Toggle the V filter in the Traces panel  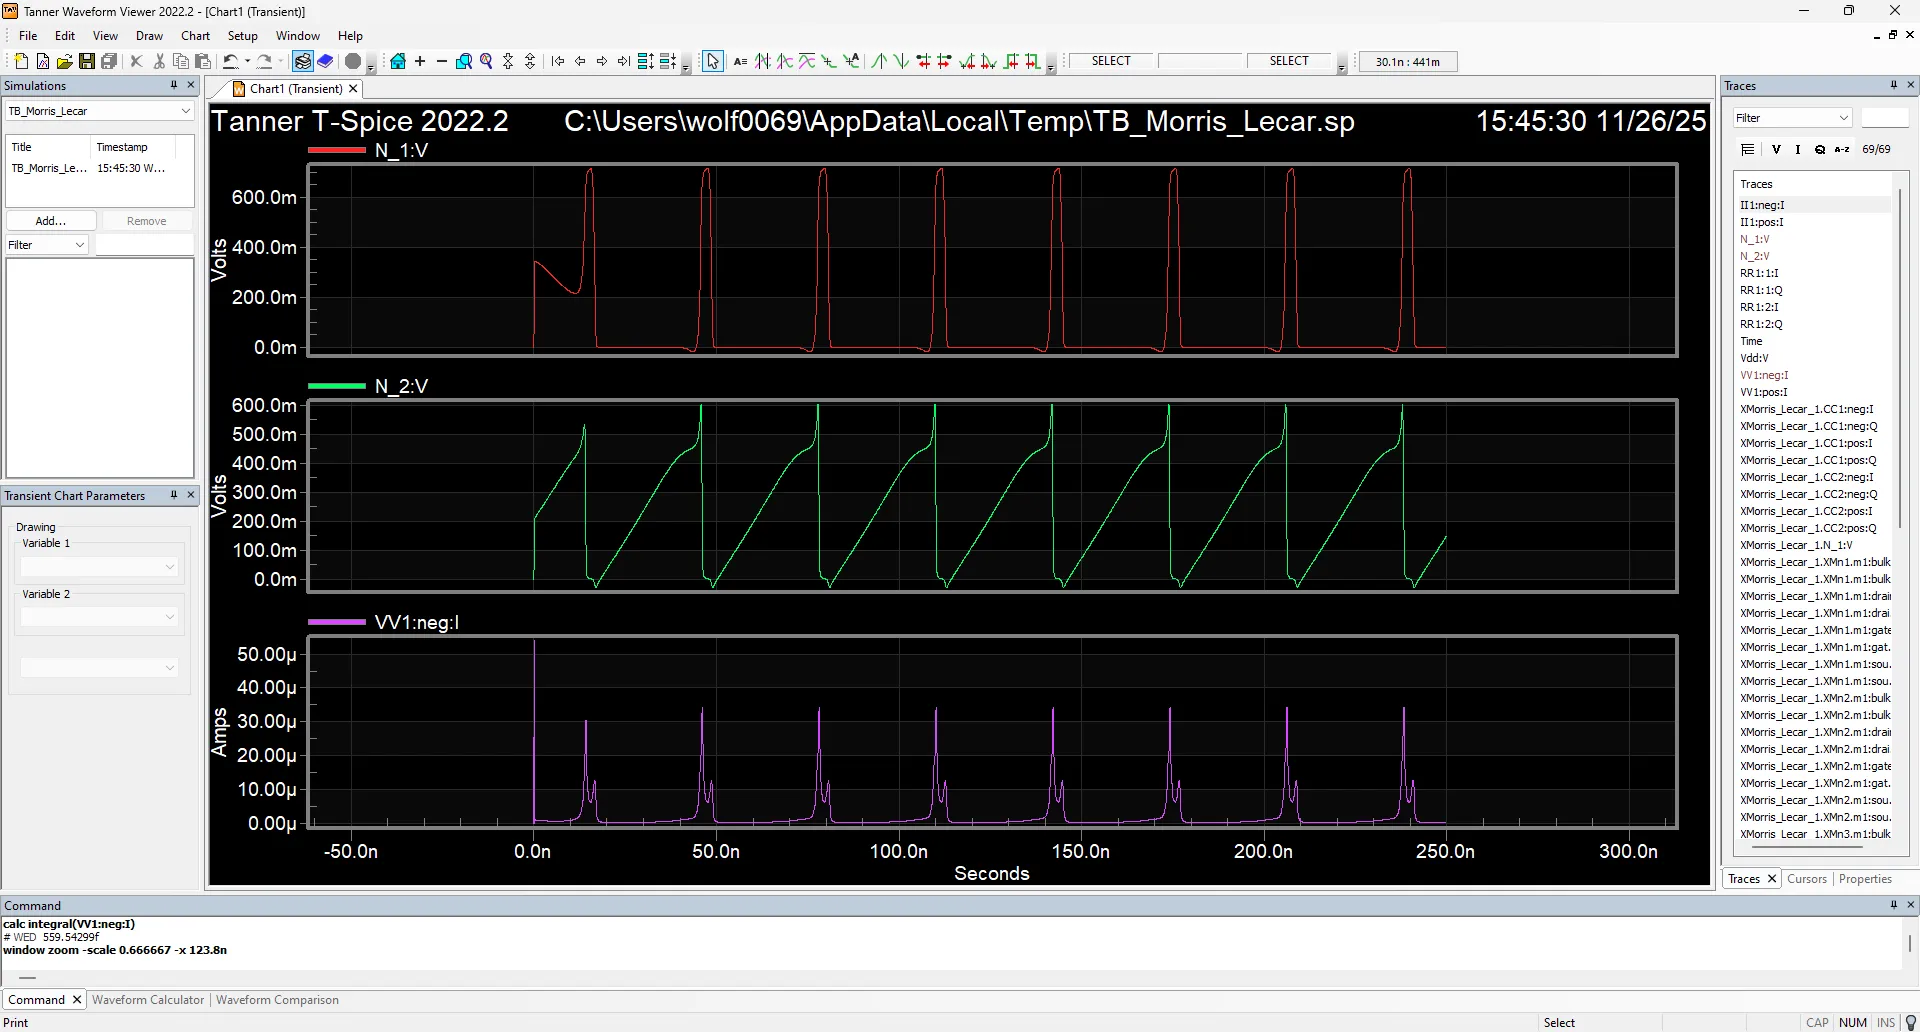pyautogui.click(x=1776, y=149)
